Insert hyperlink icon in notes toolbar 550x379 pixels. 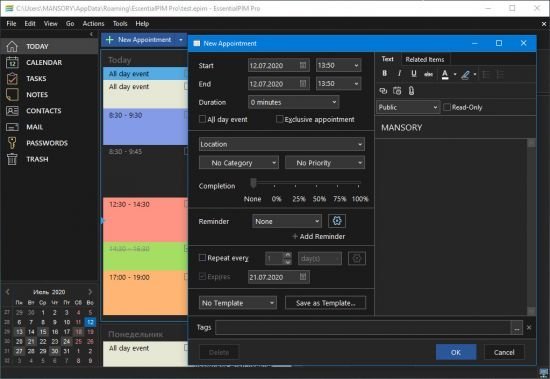point(383,91)
